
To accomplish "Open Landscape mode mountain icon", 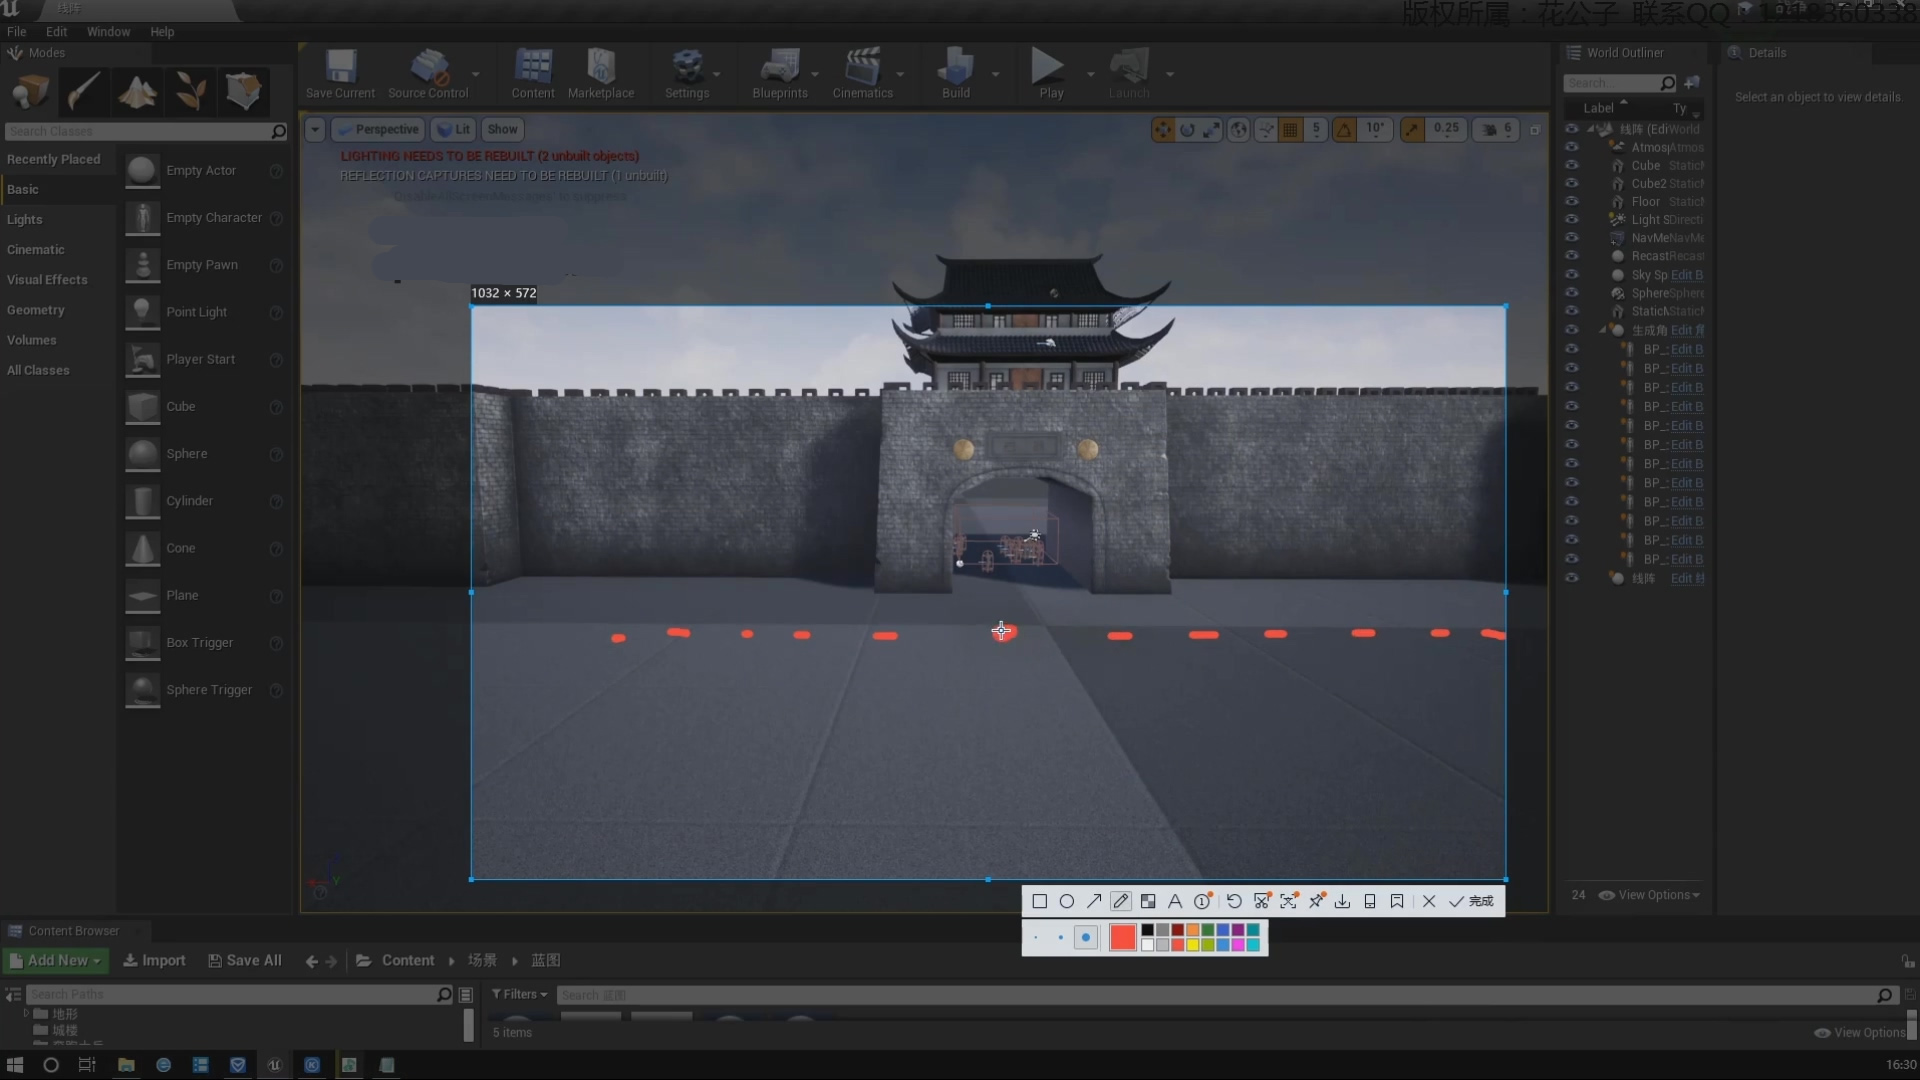I will (137, 92).
